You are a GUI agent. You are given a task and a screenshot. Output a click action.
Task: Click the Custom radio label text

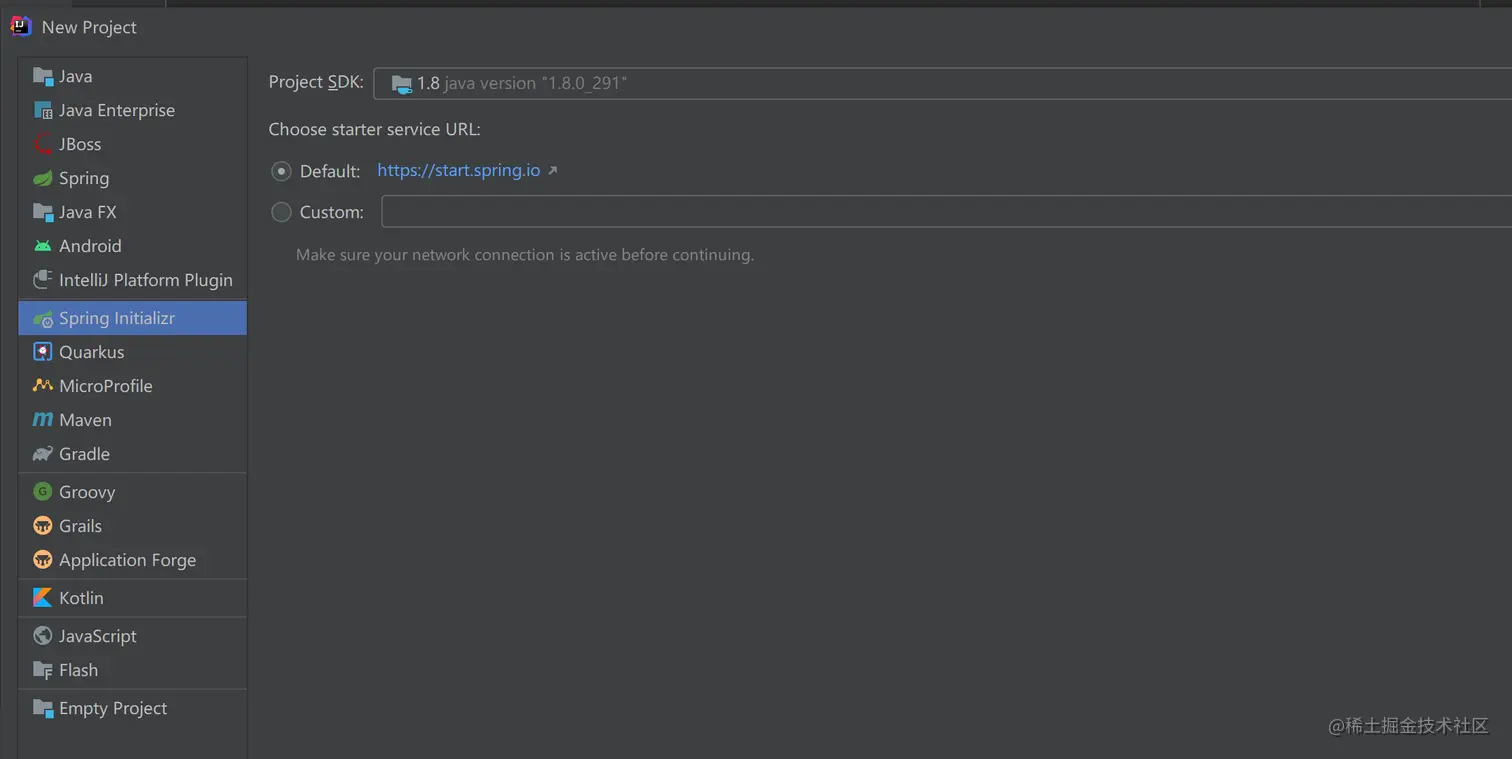tap(332, 212)
